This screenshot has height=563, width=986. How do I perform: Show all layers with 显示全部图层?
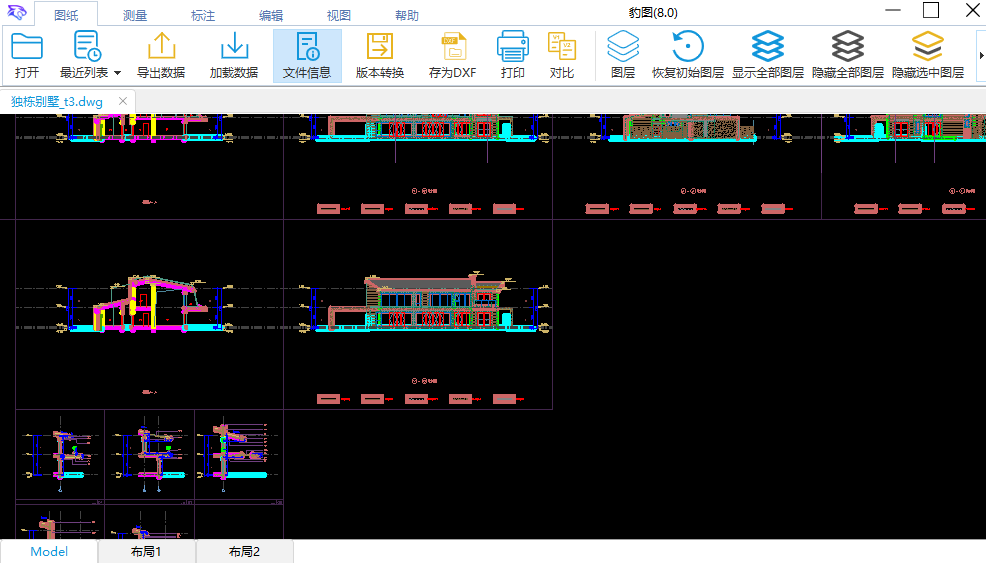(768, 47)
